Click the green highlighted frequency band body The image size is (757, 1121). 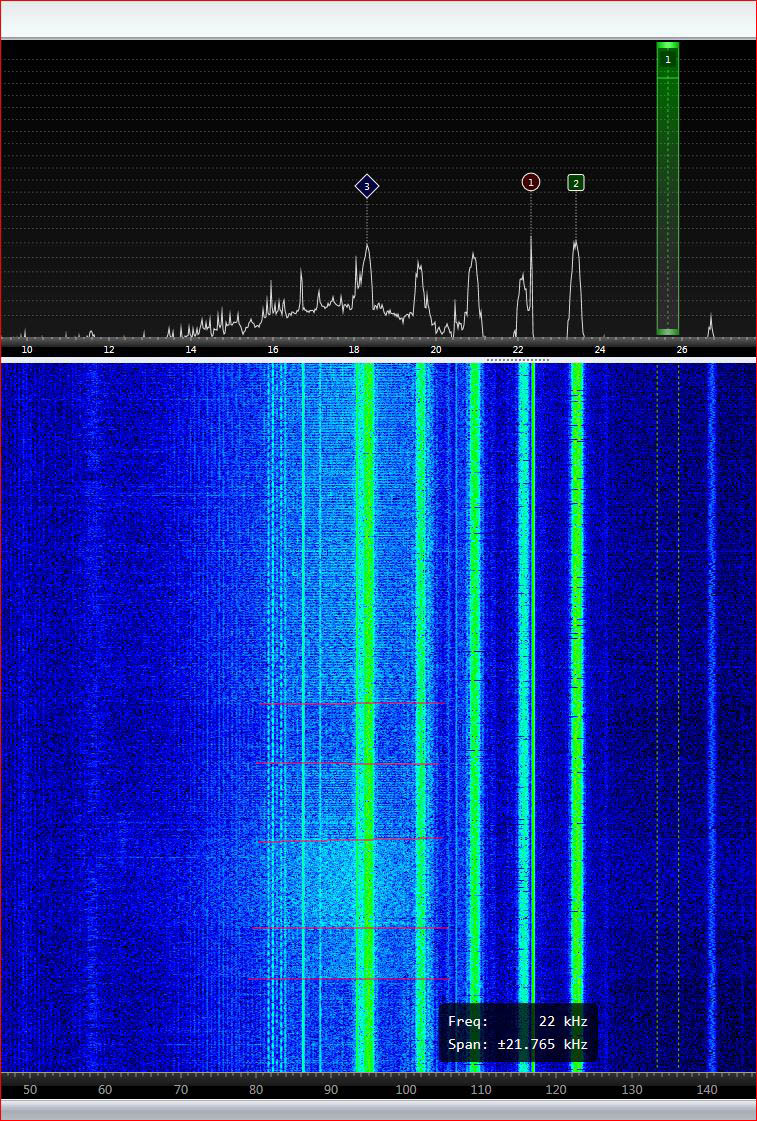pos(668,189)
